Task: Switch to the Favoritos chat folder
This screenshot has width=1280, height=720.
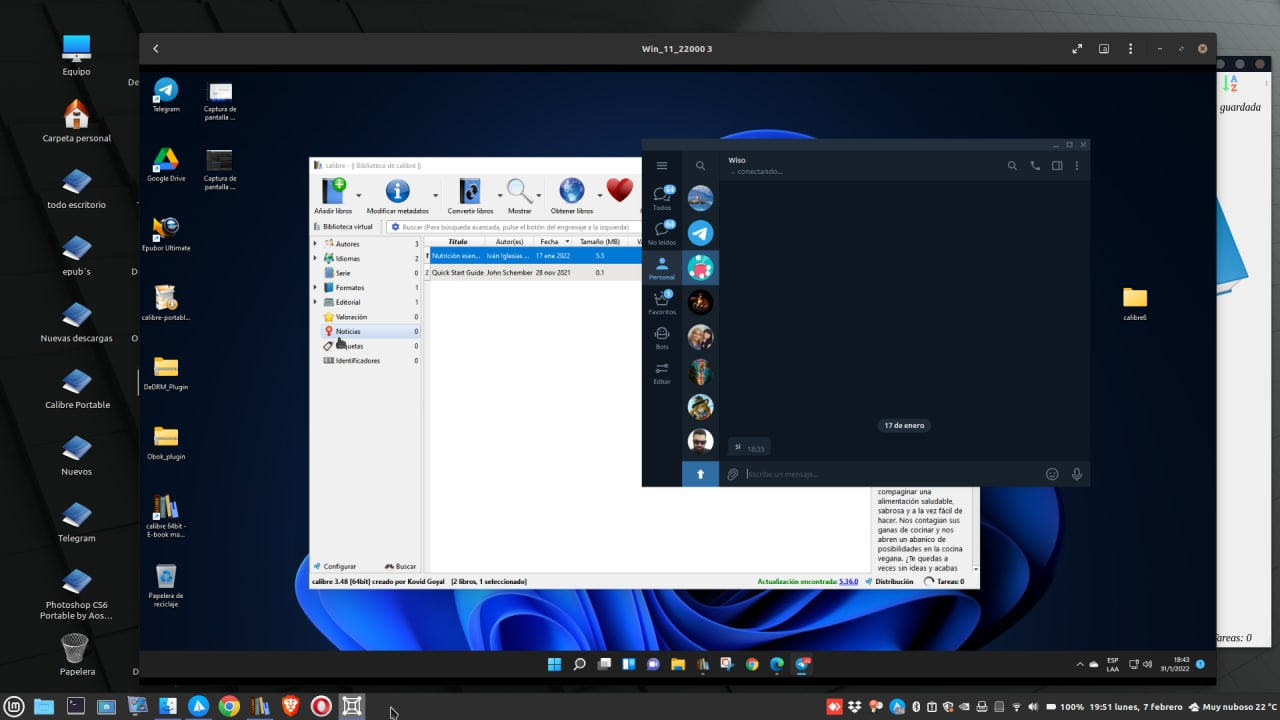Action: click(x=661, y=302)
